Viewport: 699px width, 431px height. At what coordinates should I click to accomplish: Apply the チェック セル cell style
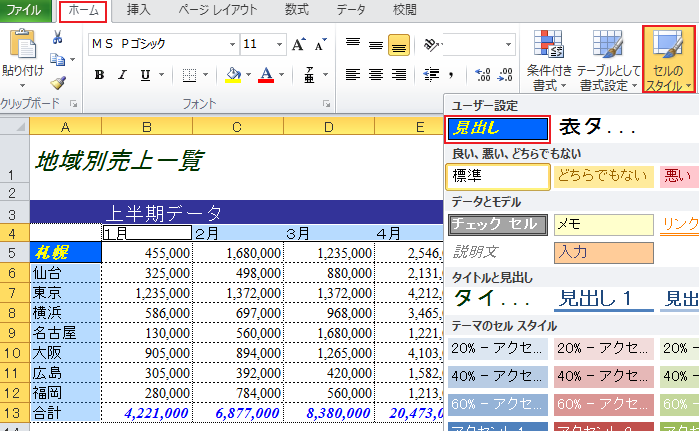point(497,224)
